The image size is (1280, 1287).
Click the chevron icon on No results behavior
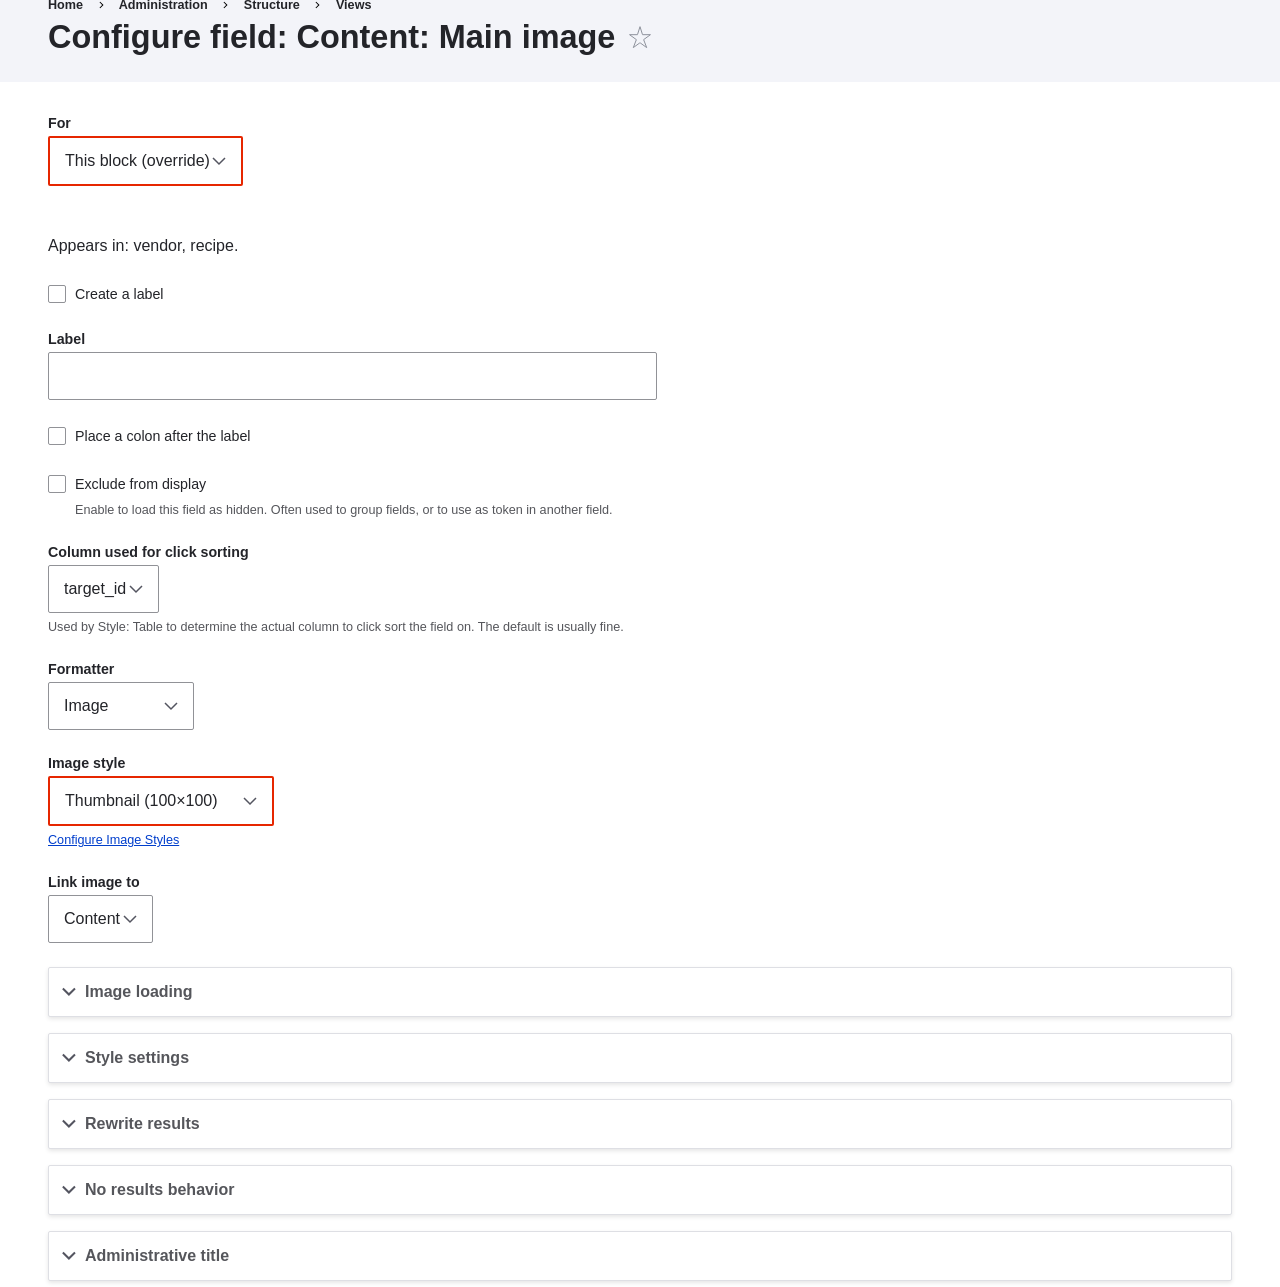[x=69, y=1190]
